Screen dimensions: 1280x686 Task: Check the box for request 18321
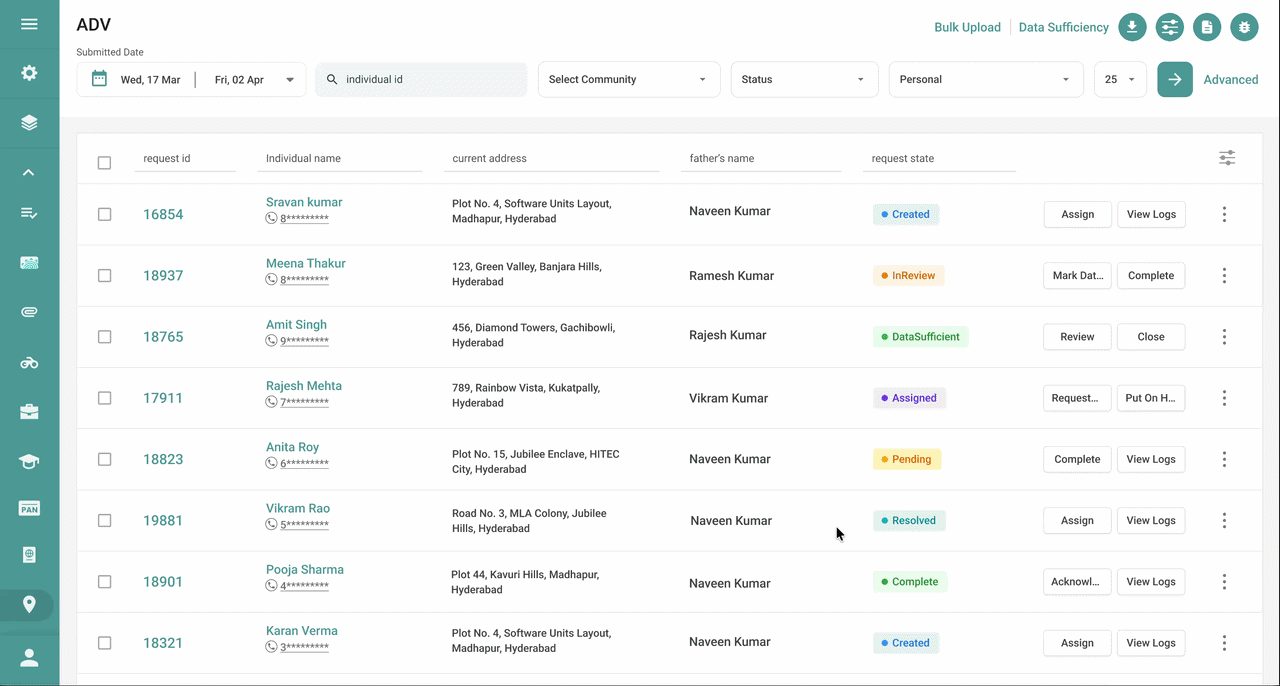(104, 643)
